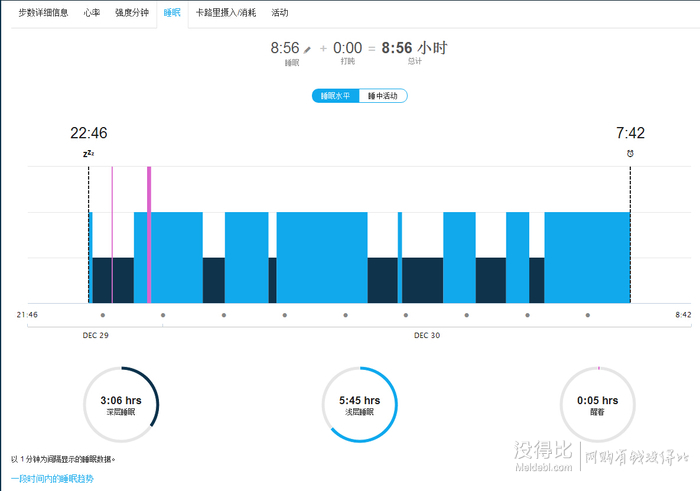Click the 22:46 sleep start time

[x=88, y=133]
